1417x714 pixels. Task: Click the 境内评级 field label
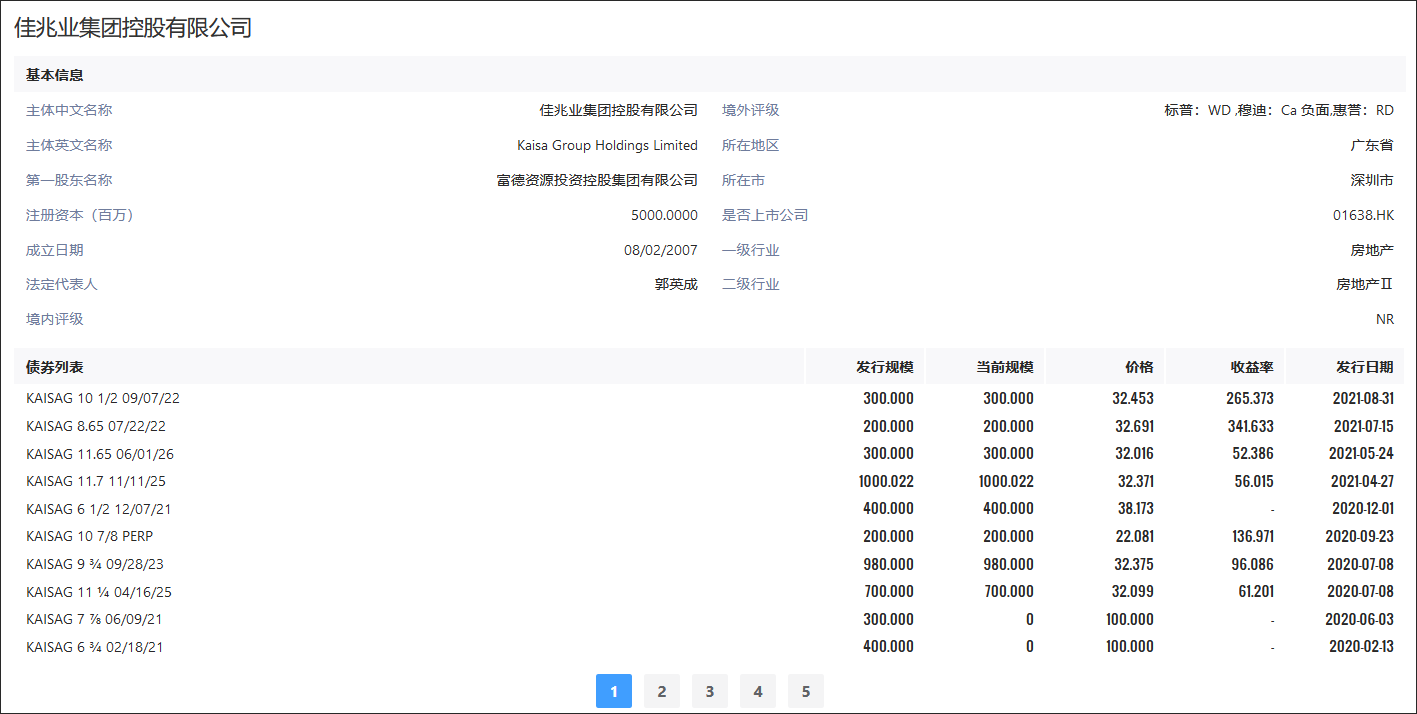(x=54, y=318)
